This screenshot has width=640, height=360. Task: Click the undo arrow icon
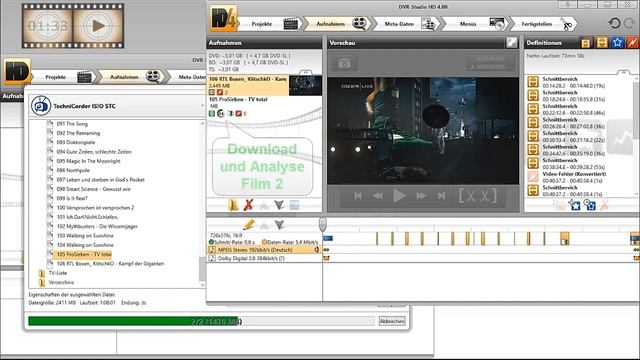pyautogui.click(x=614, y=23)
